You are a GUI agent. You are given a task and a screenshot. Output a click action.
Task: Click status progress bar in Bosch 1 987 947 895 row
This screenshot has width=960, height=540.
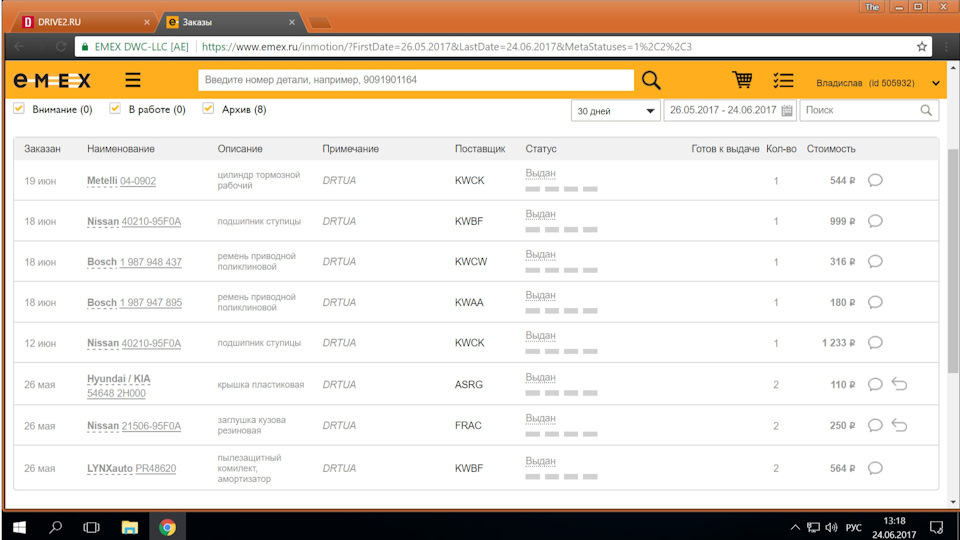(x=561, y=311)
